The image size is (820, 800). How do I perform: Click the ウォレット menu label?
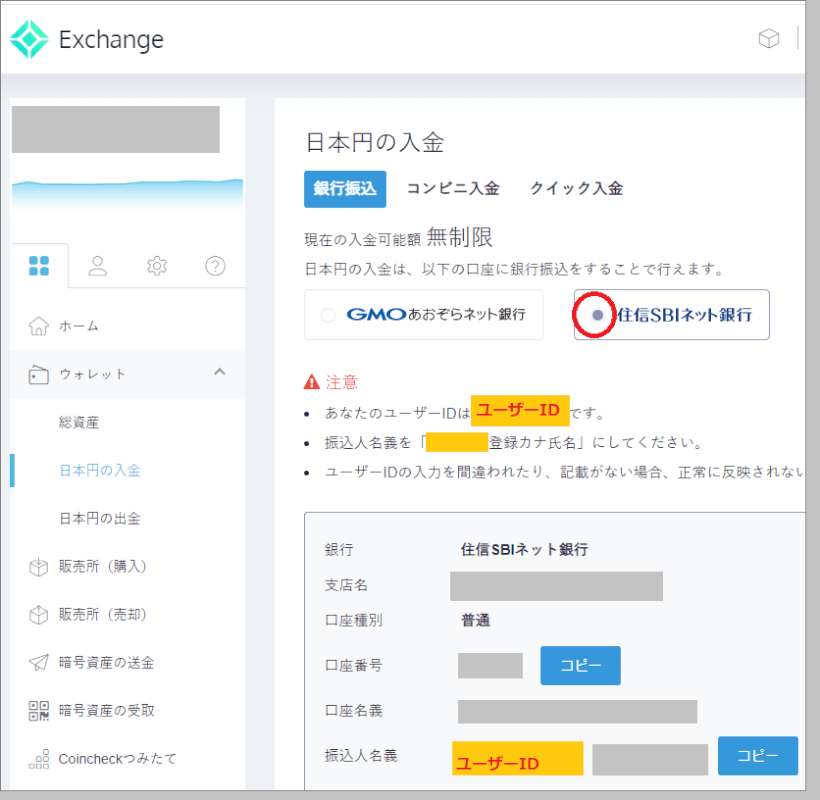click(92, 374)
